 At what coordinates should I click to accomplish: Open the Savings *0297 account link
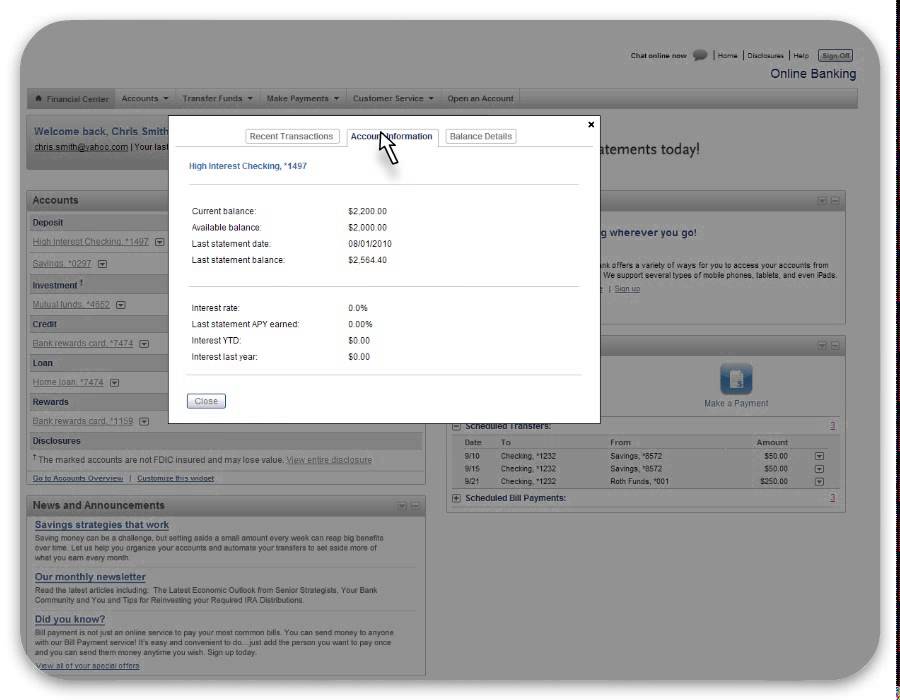[62, 264]
